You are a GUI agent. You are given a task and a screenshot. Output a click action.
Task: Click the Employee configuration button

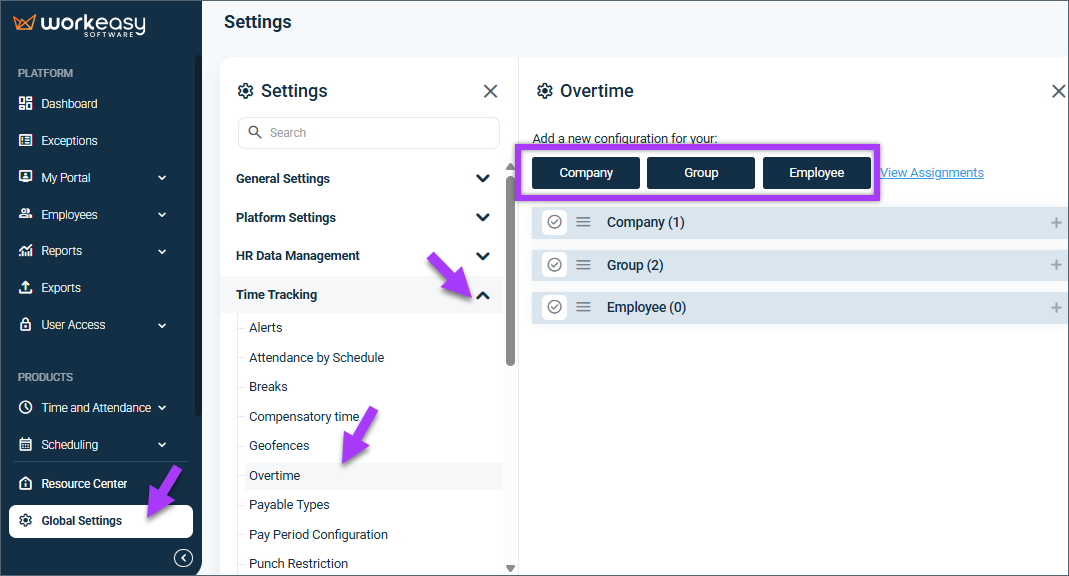(x=817, y=173)
